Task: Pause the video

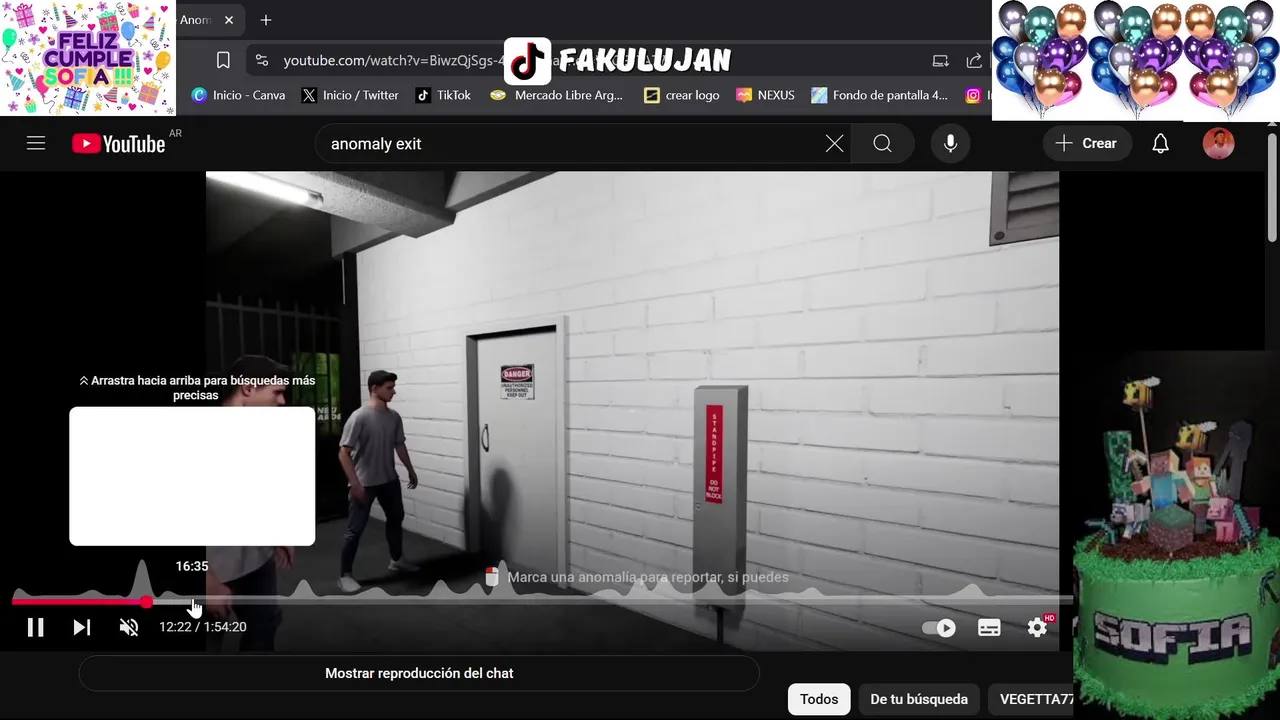Action: [35, 627]
